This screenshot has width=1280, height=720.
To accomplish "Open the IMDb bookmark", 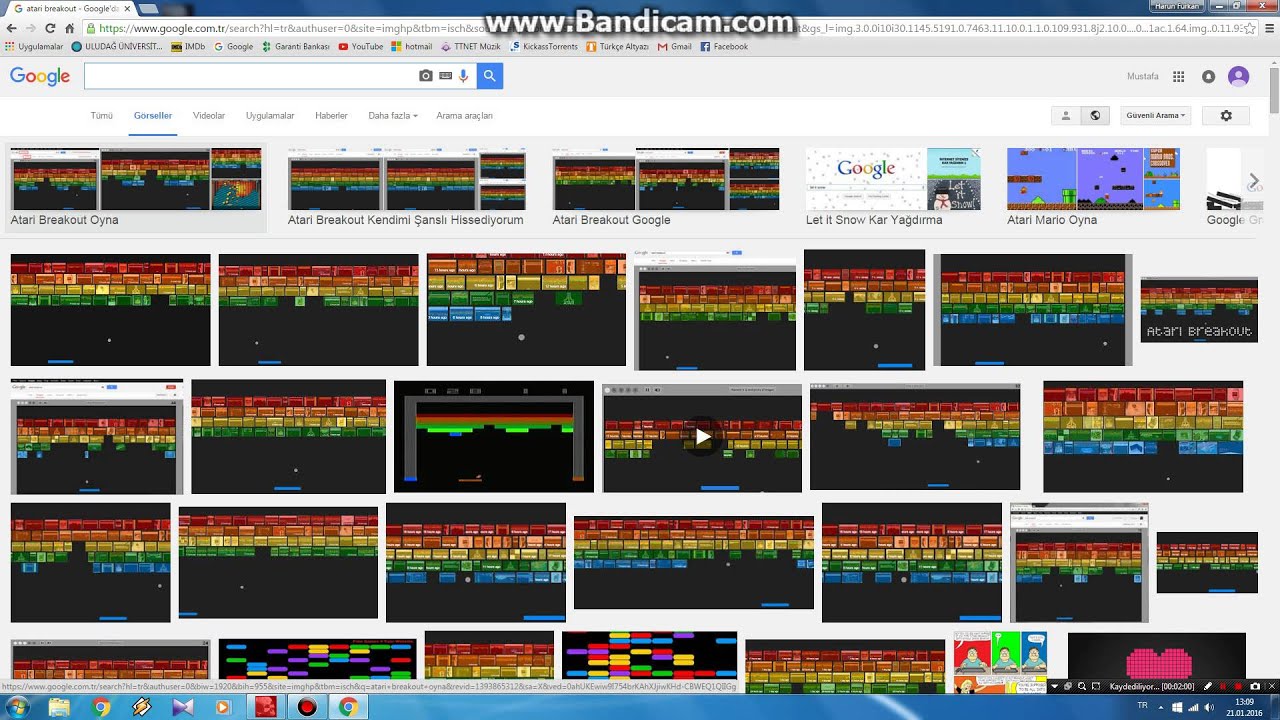I will 188,46.
